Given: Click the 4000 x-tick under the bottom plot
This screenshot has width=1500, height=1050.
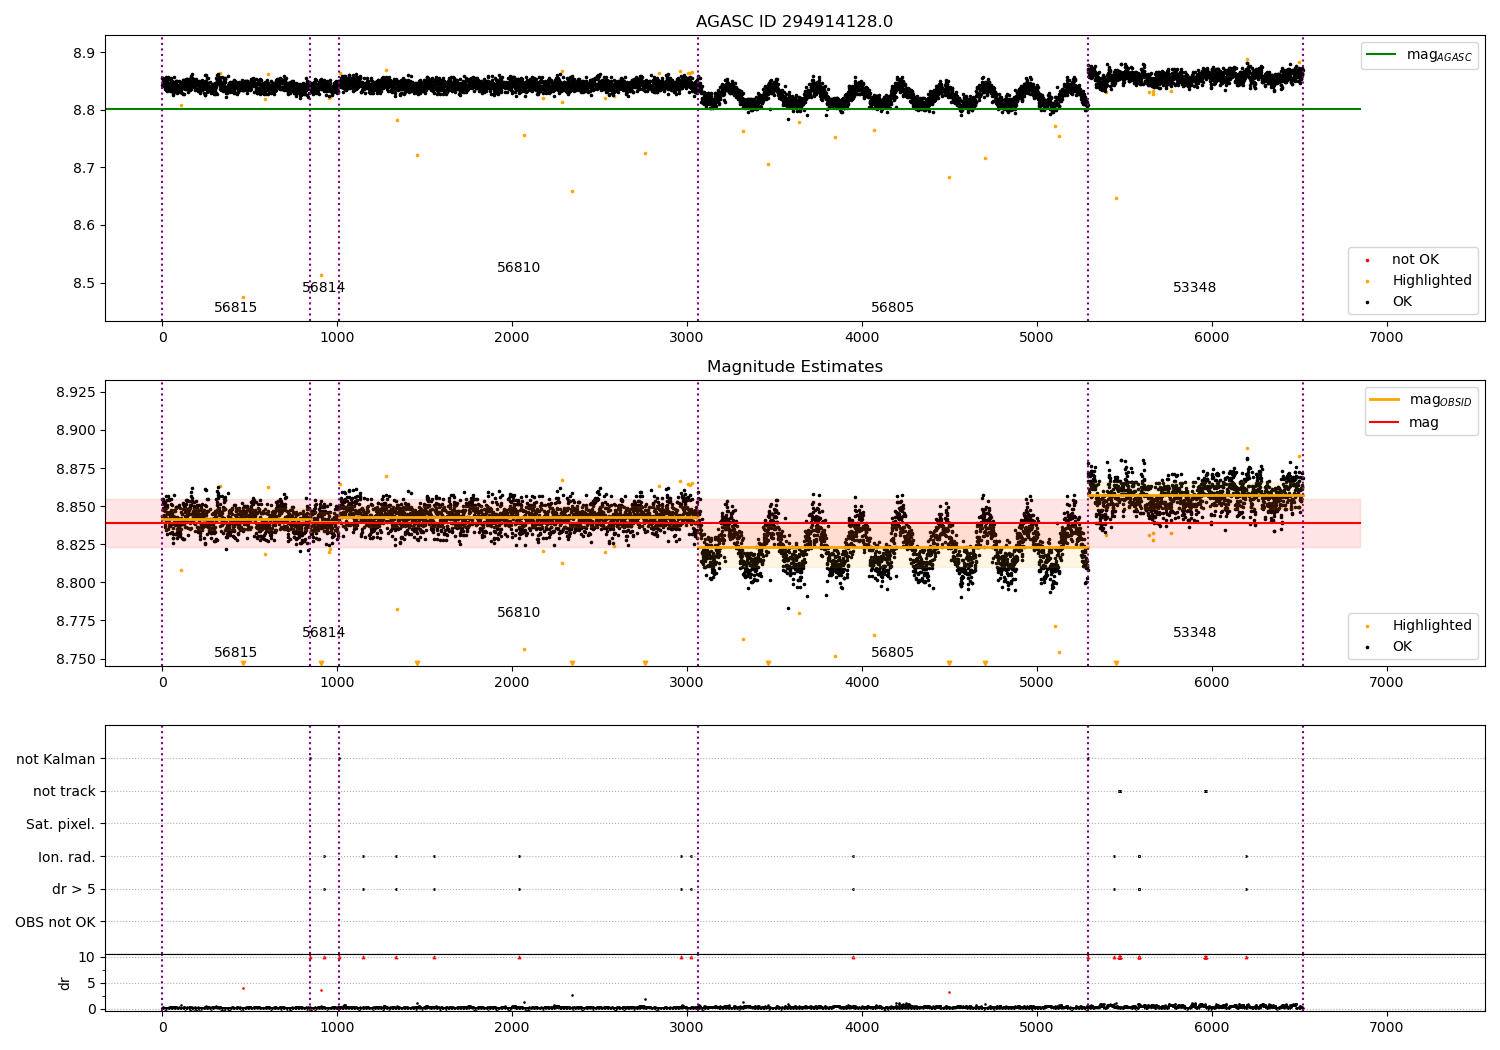Looking at the screenshot, I should tap(862, 1028).
